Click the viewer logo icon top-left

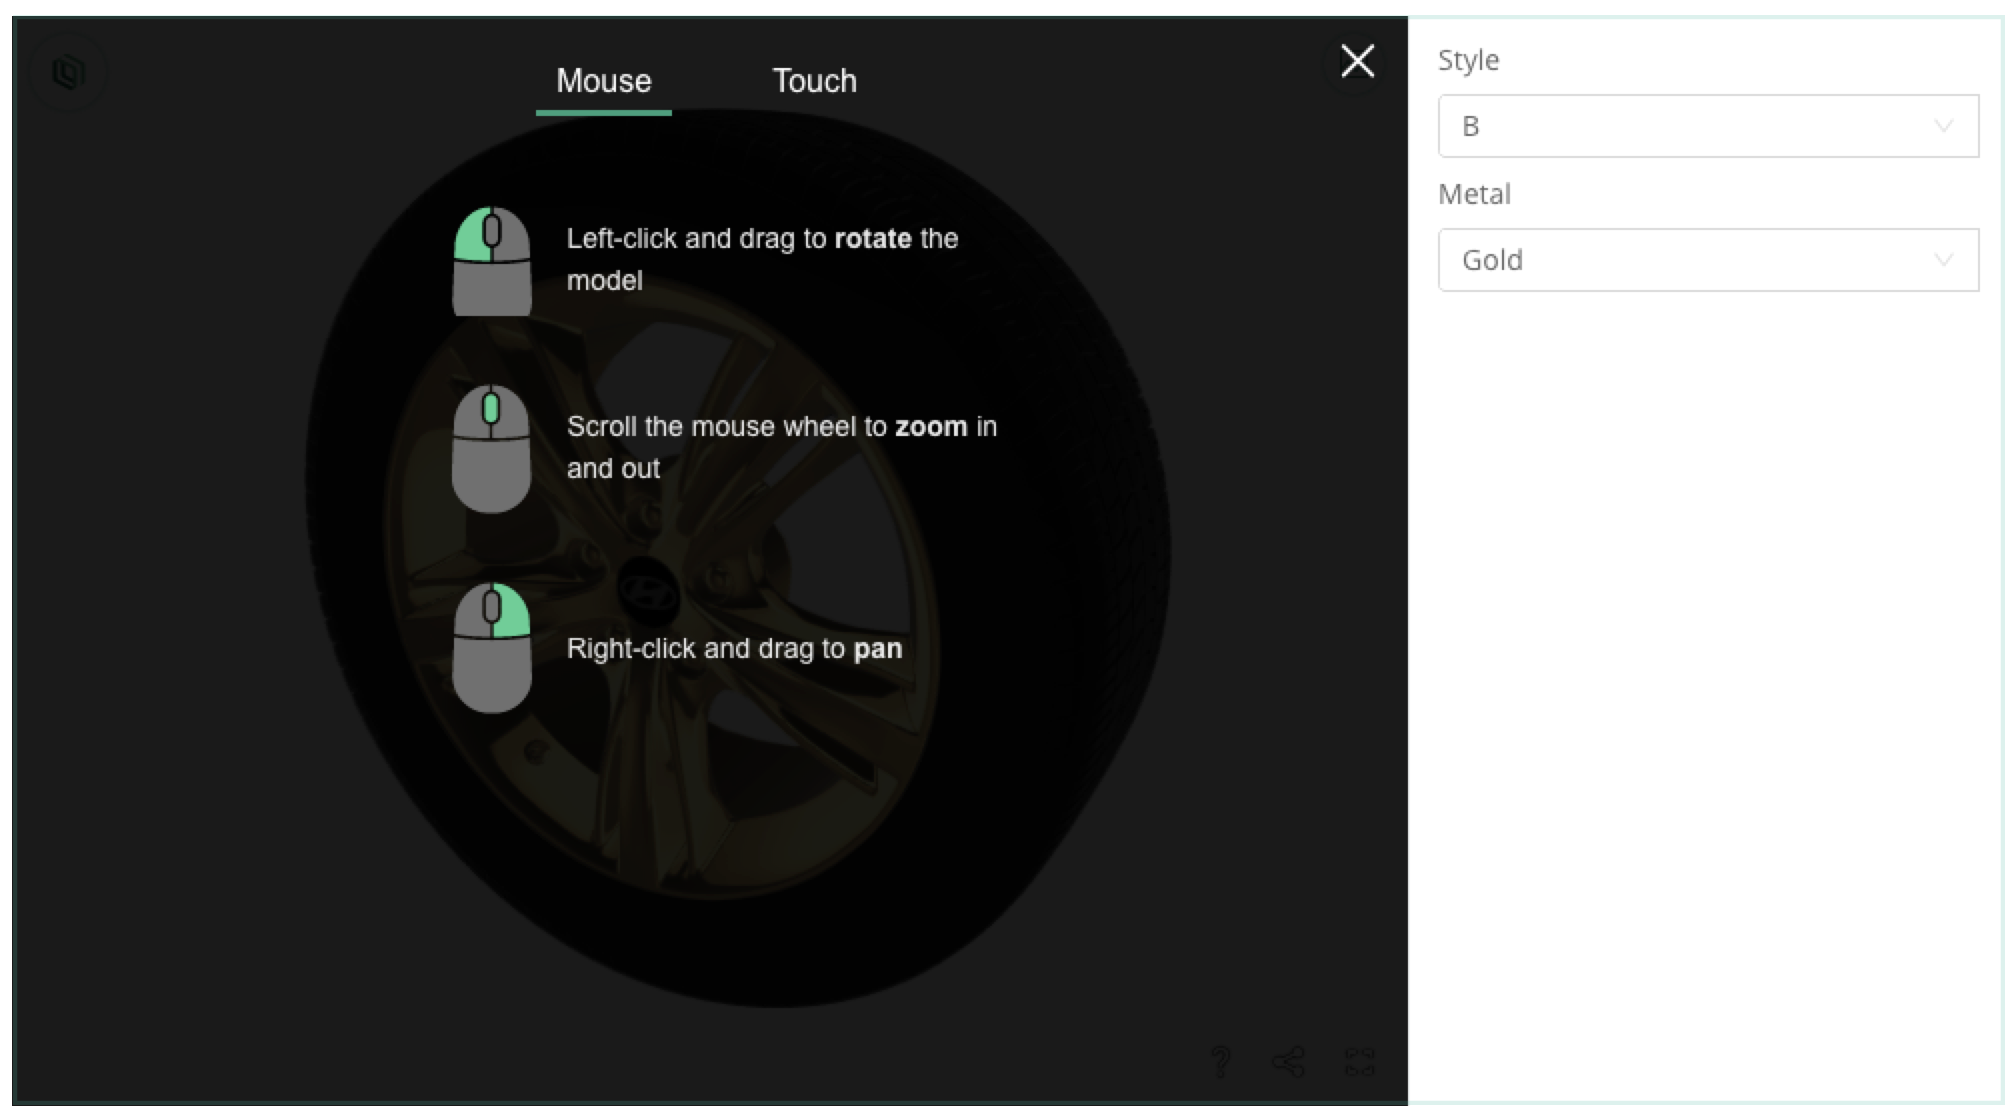tap(68, 72)
